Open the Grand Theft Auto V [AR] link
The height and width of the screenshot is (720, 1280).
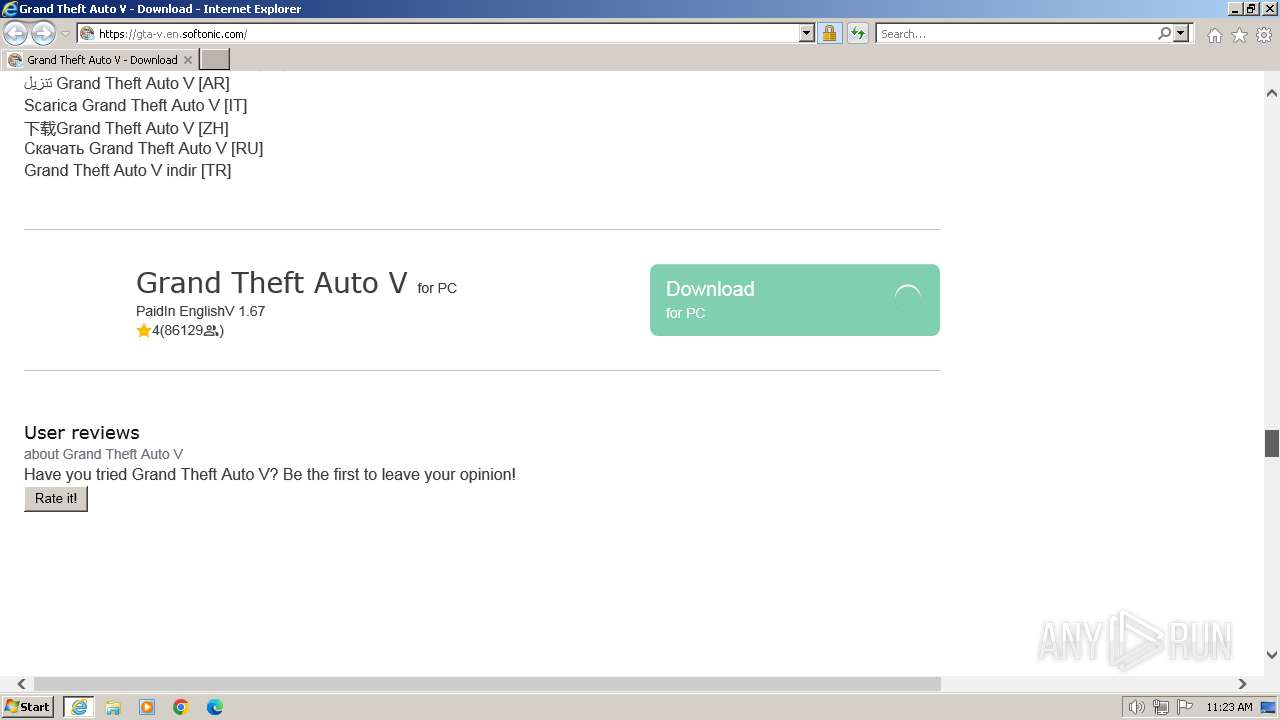[127, 83]
